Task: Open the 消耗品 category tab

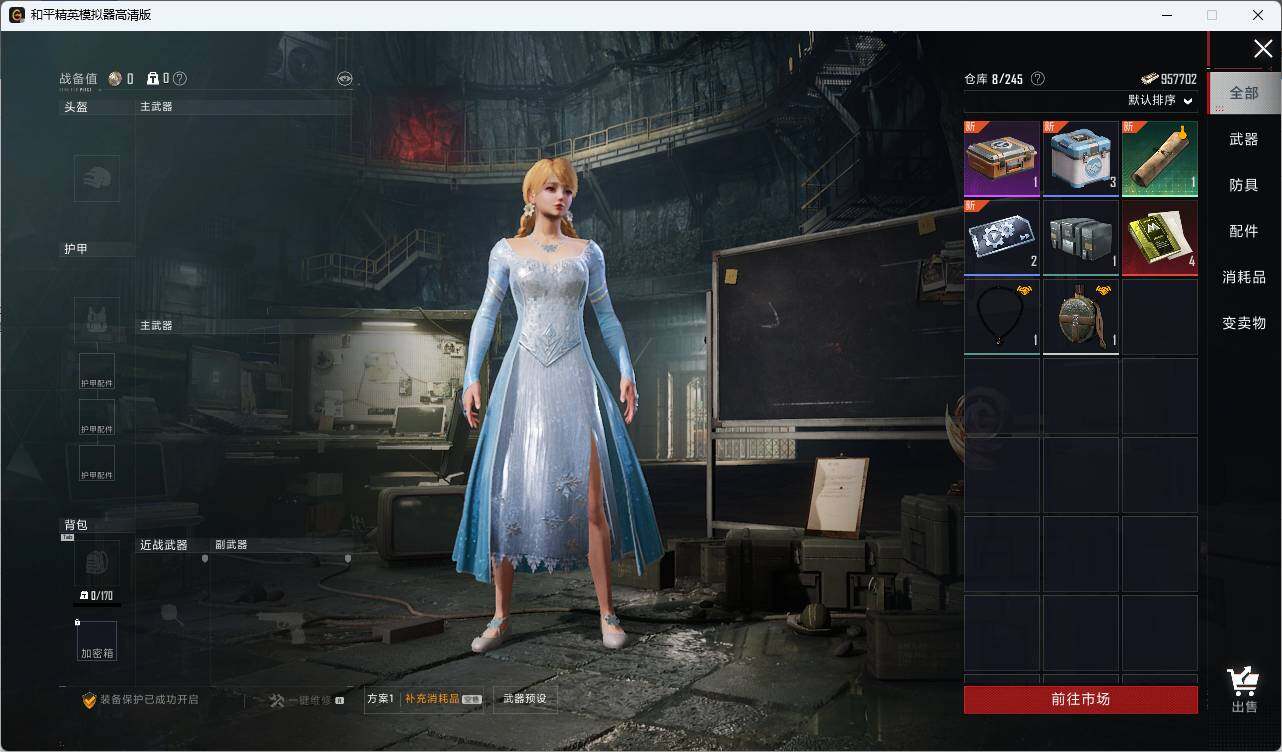Action: pos(1244,277)
